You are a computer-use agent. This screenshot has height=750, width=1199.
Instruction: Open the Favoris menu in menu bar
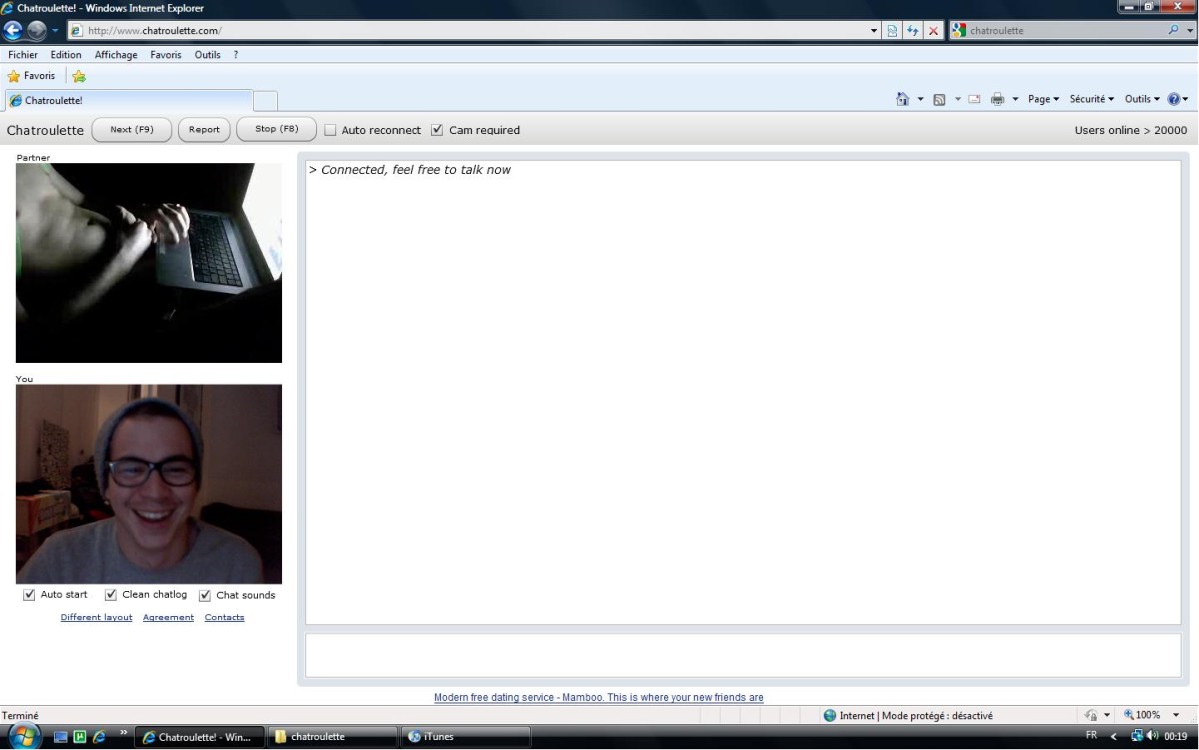(x=166, y=55)
